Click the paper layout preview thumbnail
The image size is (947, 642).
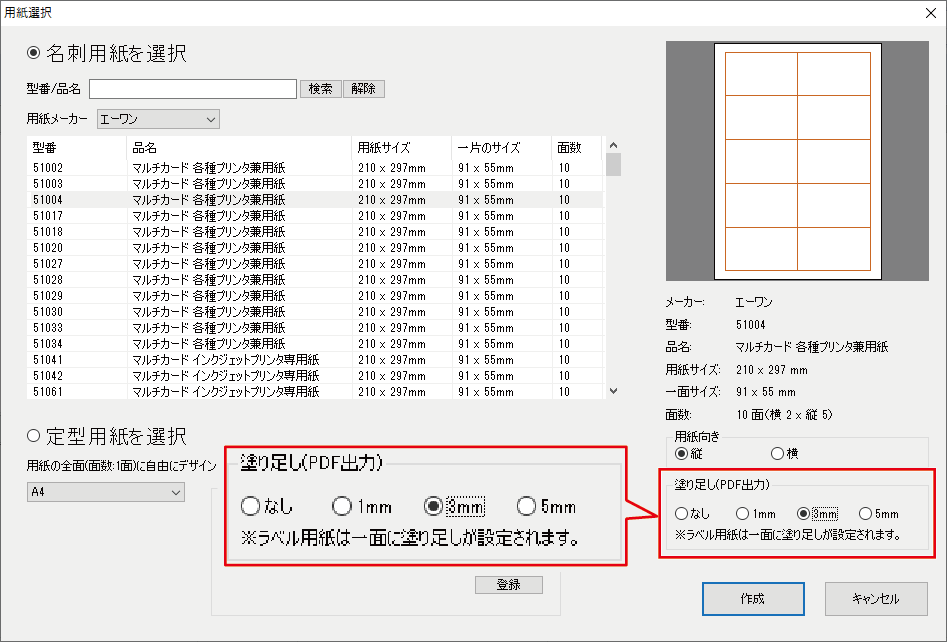tap(797, 161)
